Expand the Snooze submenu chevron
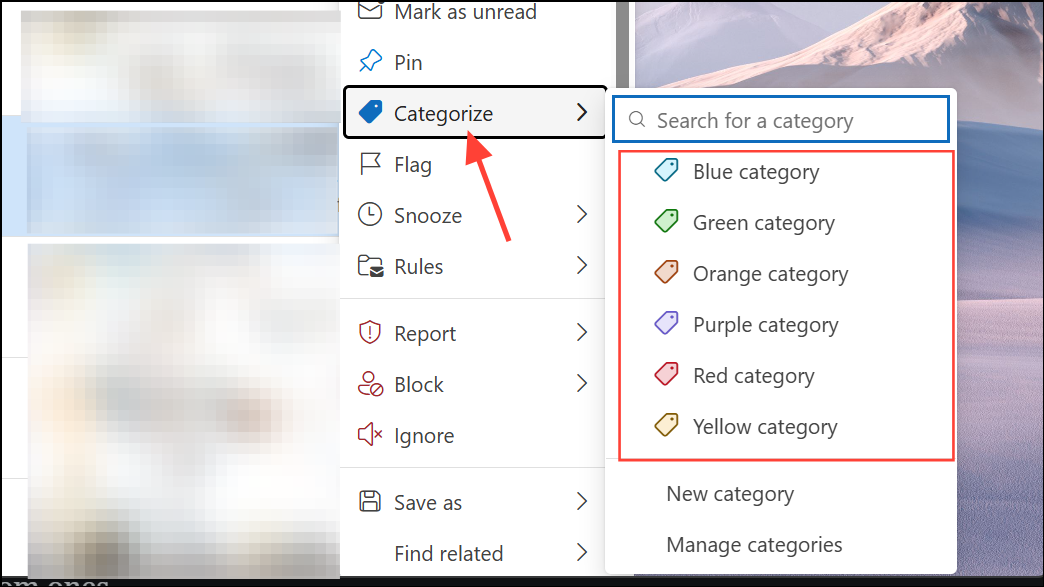 coord(582,214)
